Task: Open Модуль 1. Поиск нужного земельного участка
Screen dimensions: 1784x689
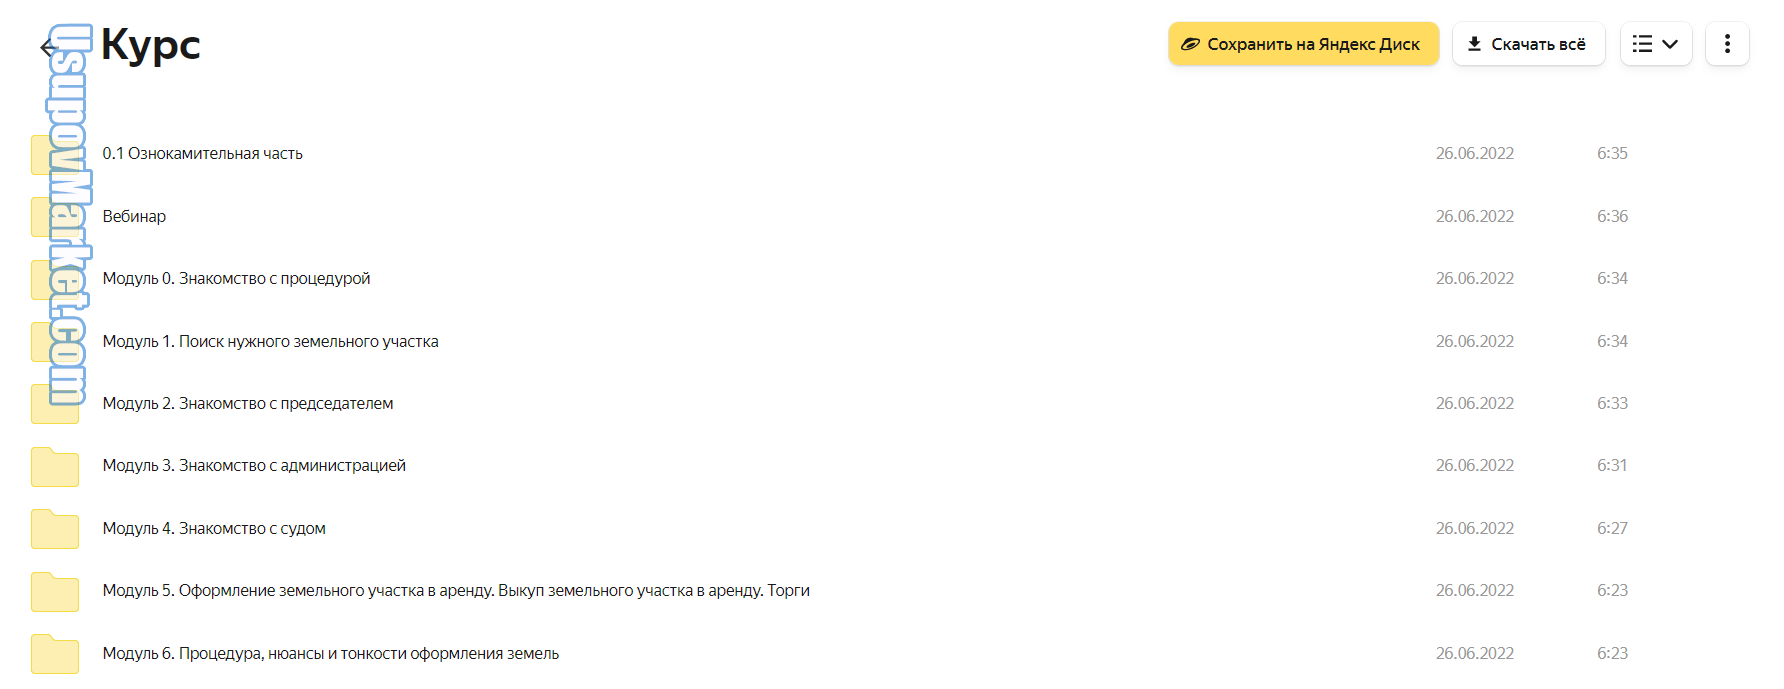Action: (270, 342)
